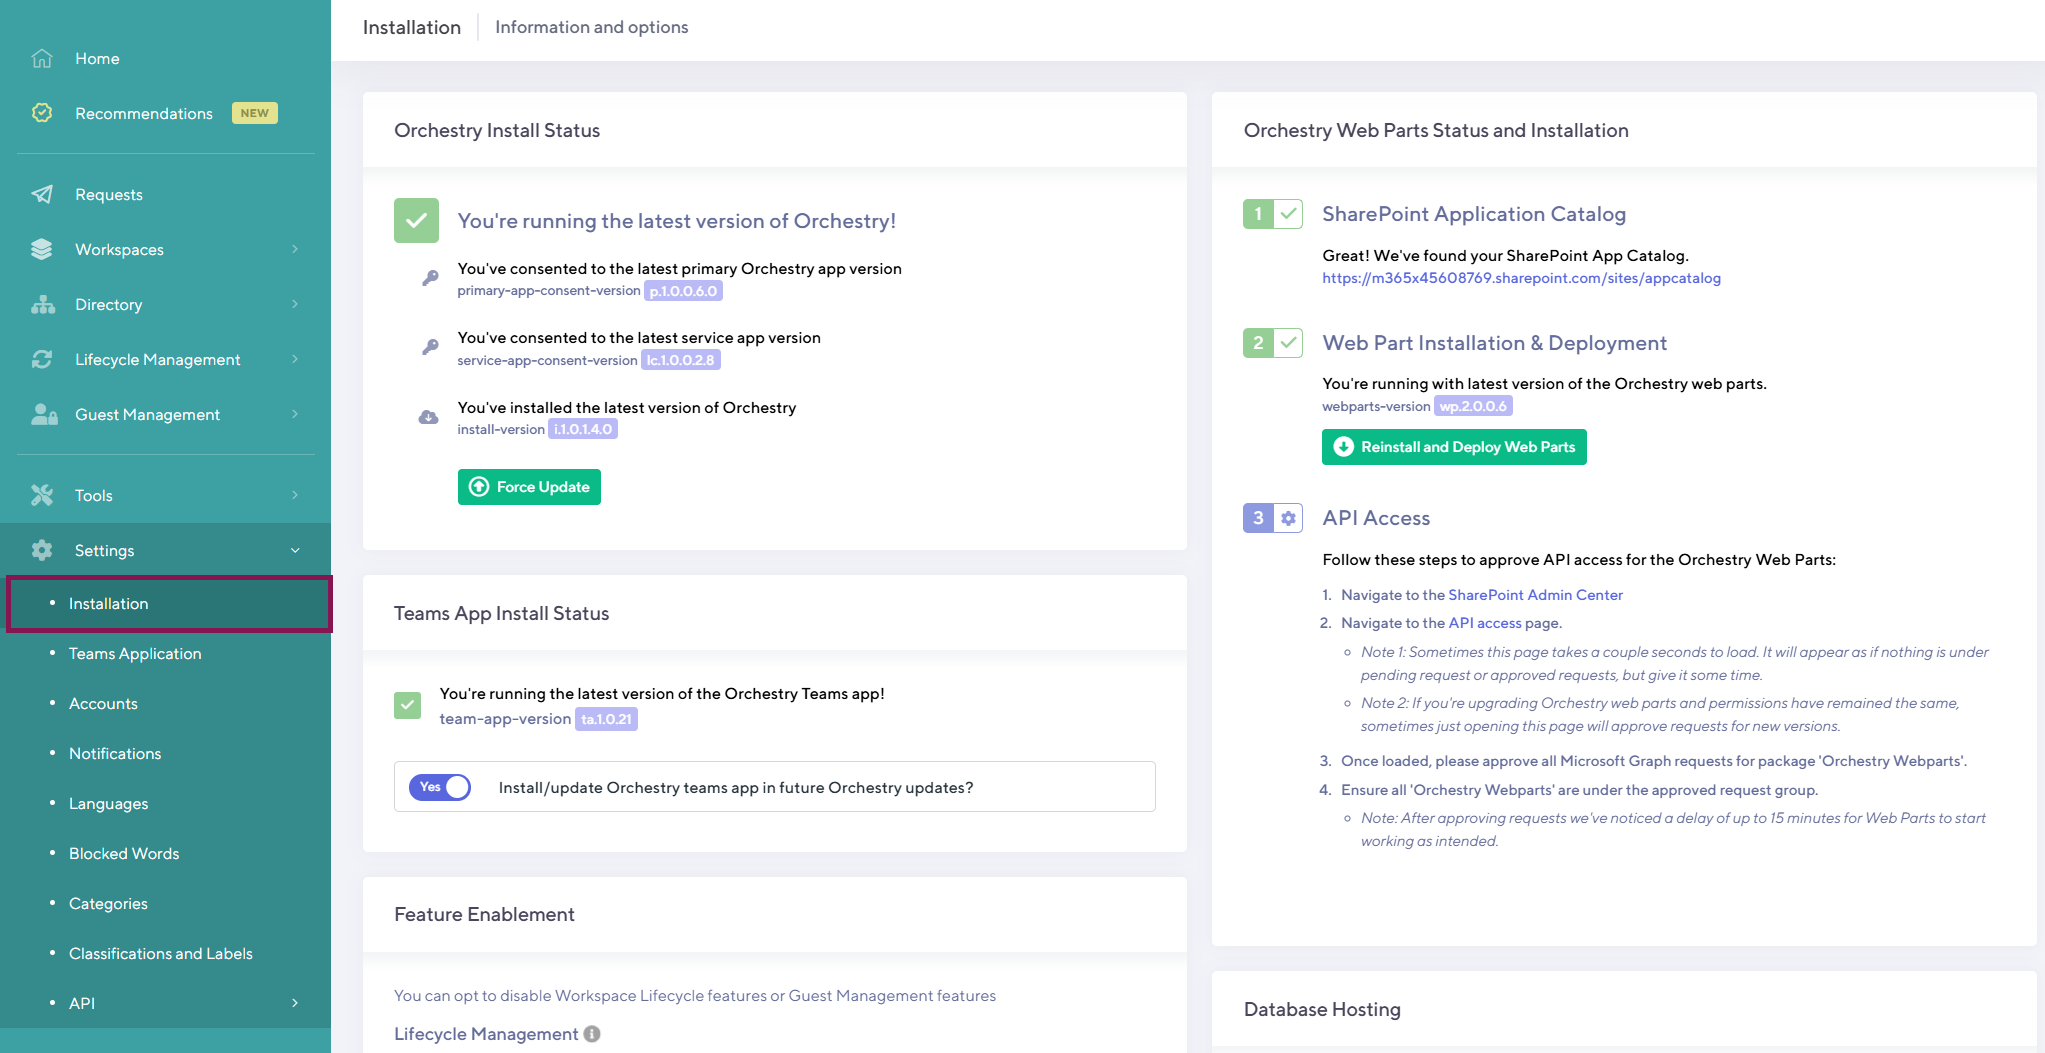The height and width of the screenshot is (1053, 2045).
Task: Click the Information and options subtitle
Action: point(592,27)
